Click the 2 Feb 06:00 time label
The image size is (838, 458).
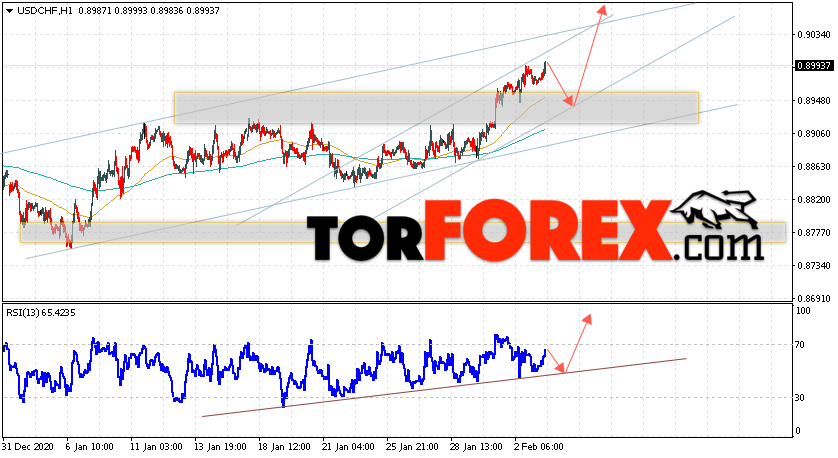click(539, 447)
